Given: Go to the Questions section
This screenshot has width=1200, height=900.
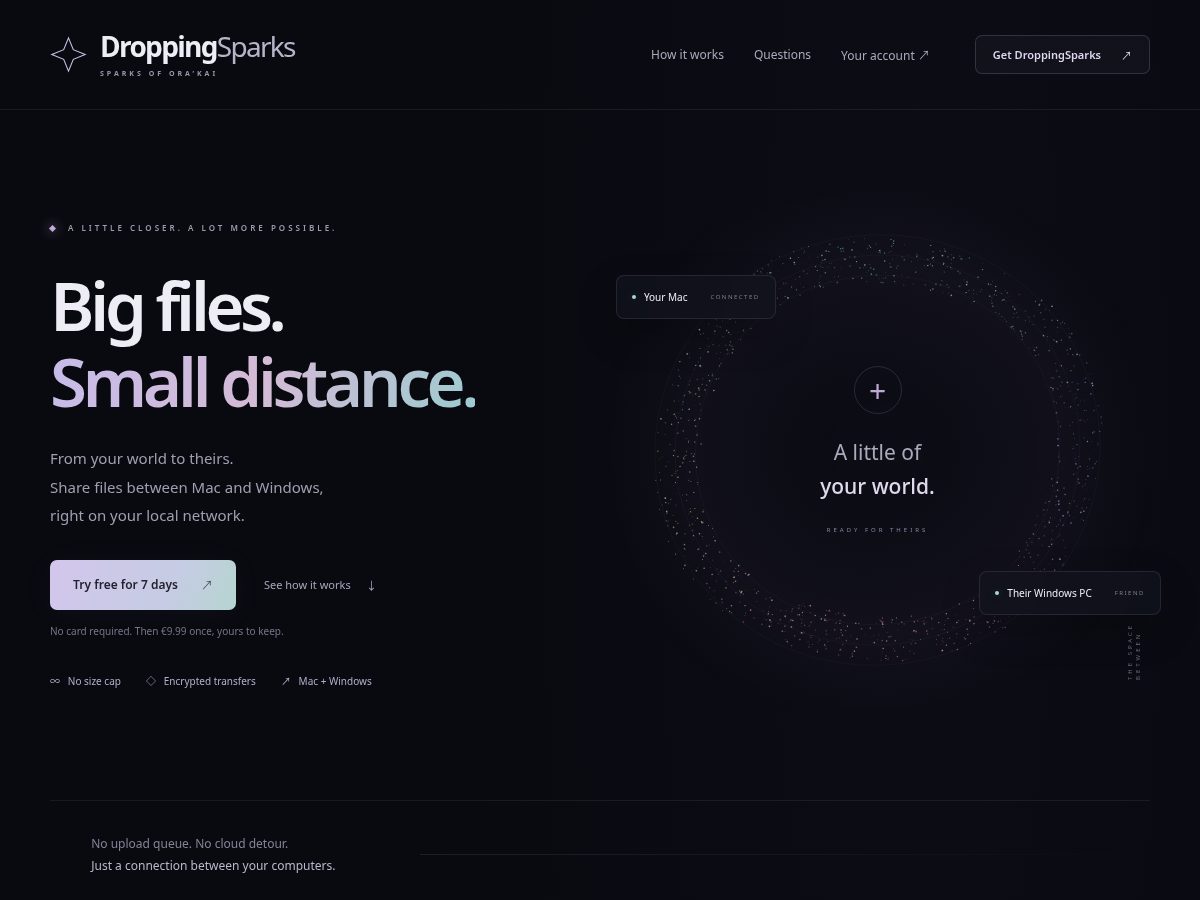Looking at the screenshot, I should coord(782,55).
